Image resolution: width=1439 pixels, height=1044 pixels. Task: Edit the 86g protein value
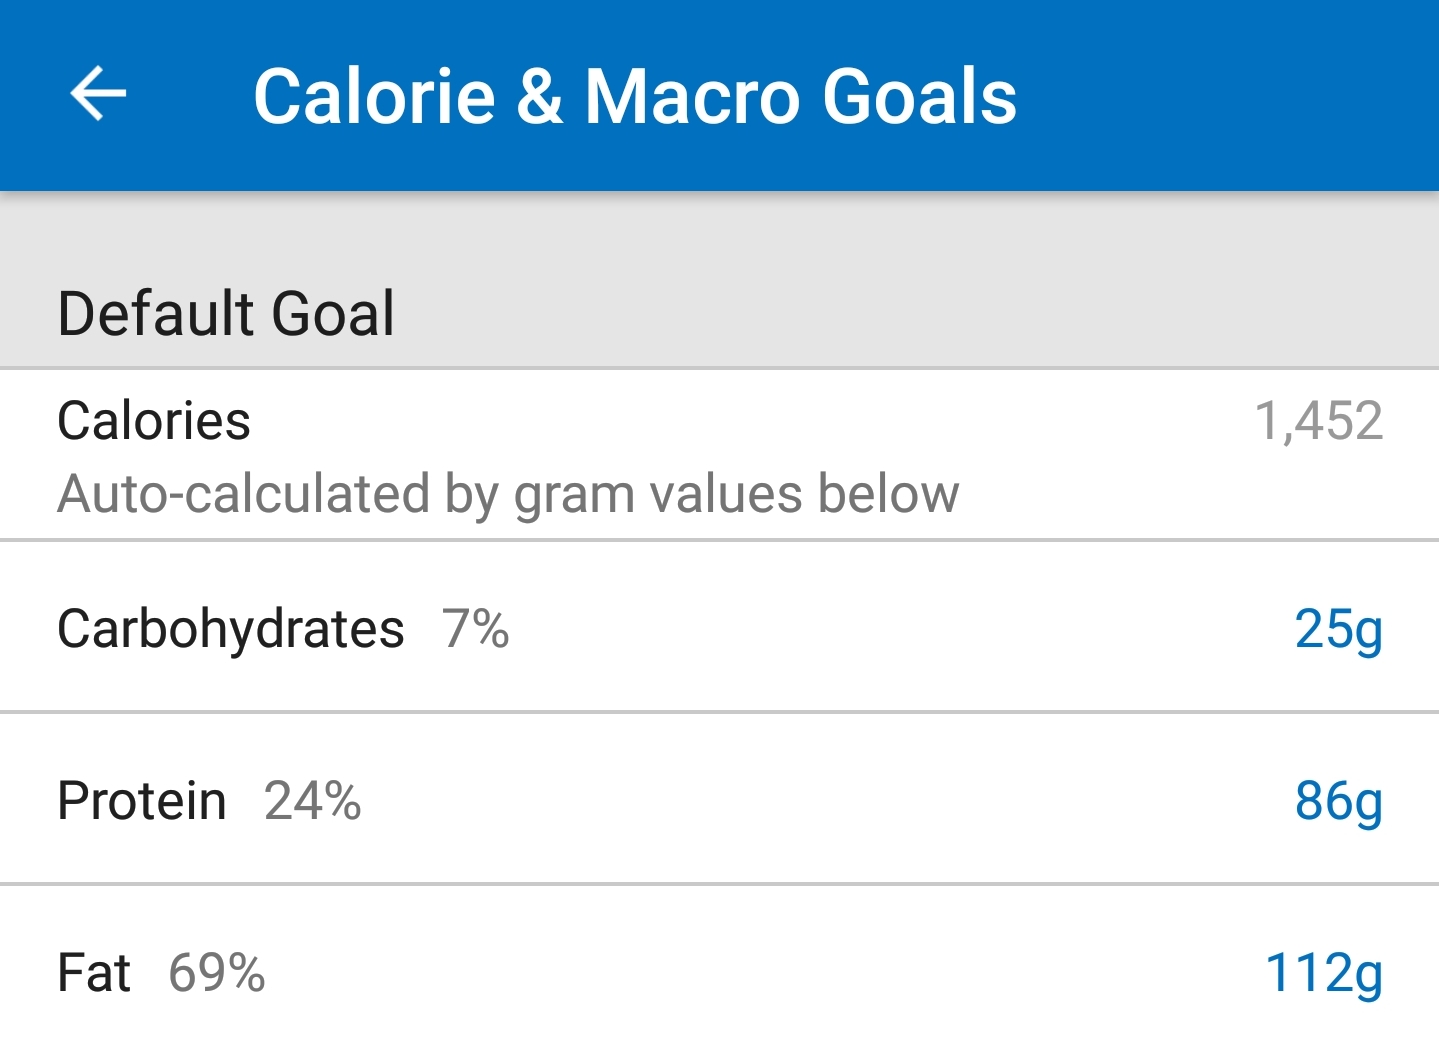(x=1338, y=802)
